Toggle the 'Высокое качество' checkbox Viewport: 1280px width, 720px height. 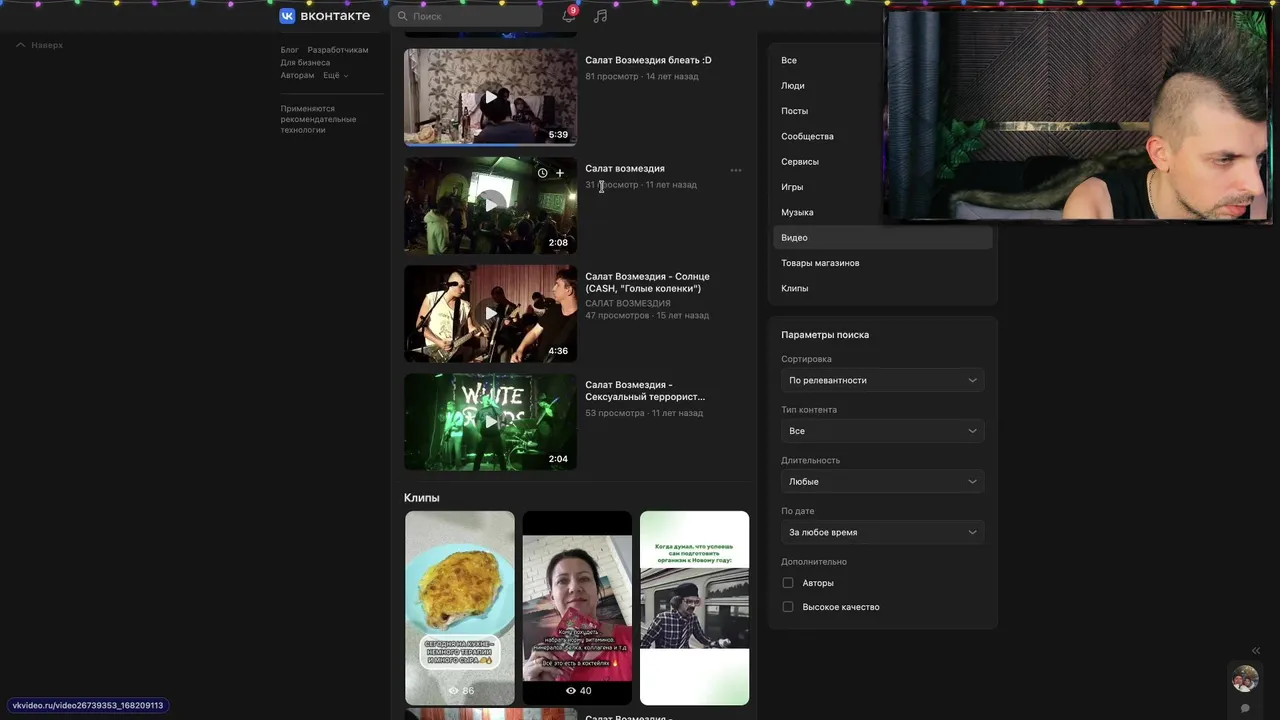(x=788, y=607)
